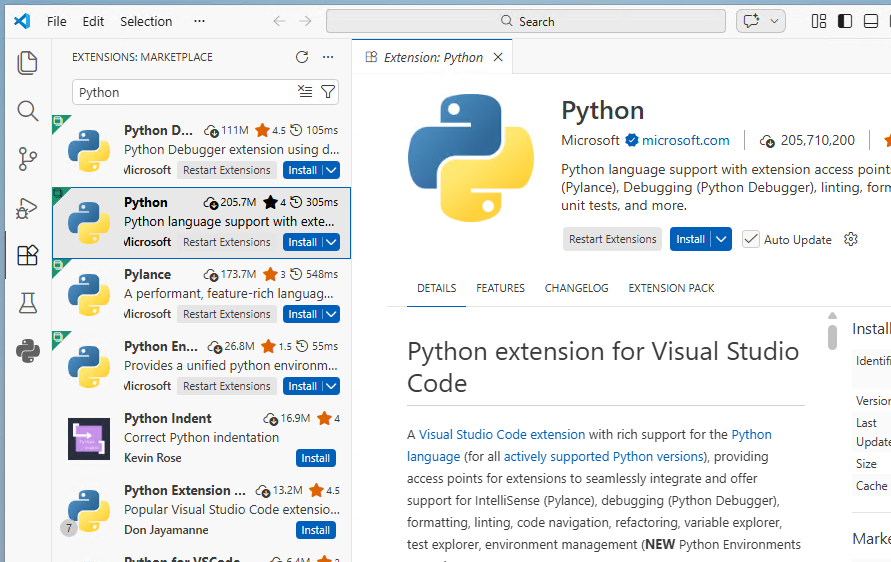891x562 pixels.
Task: Switch to the EXTENSION PACK tab
Action: pyautogui.click(x=671, y=288)
